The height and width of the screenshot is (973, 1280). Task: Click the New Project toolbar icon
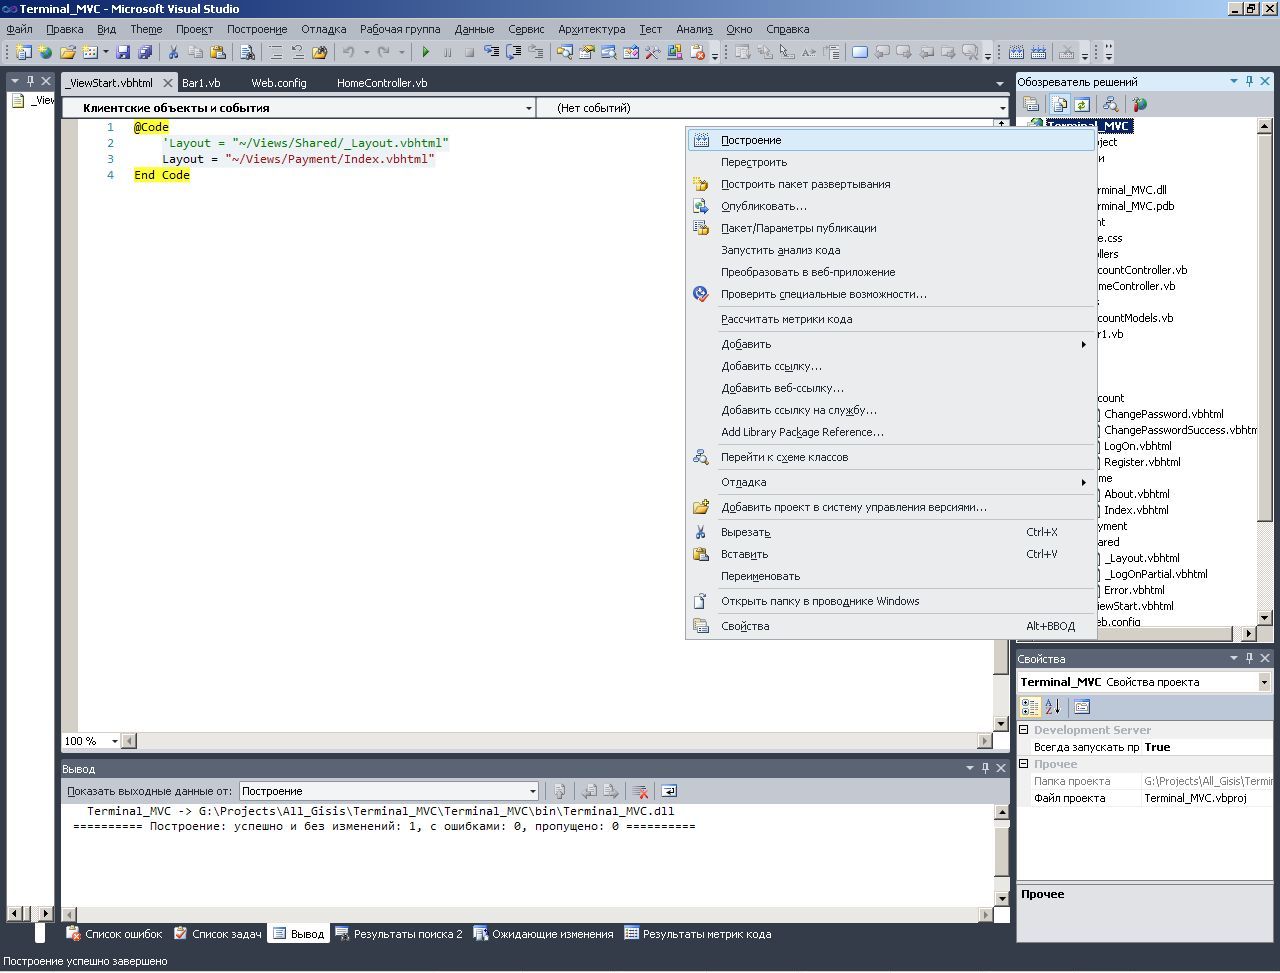pyautogui.click(x=23, y=52)
